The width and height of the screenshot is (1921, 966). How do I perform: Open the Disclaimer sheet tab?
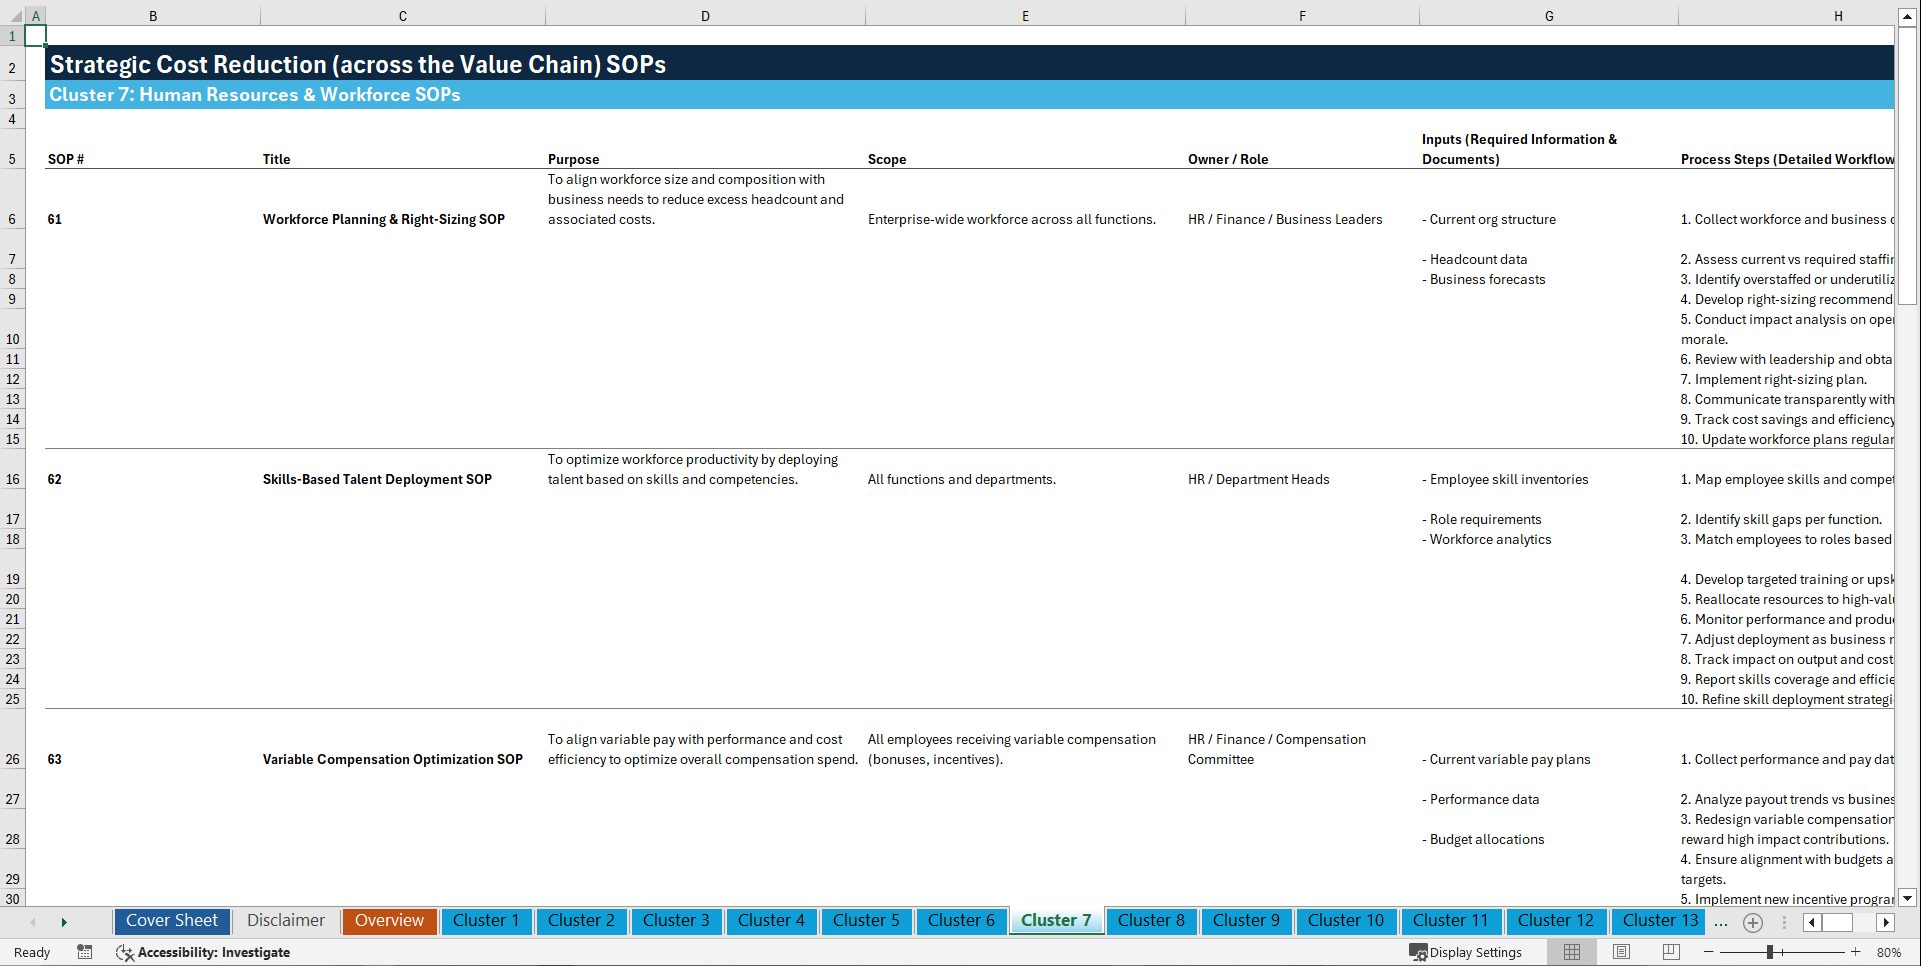(x=285, y=921)
